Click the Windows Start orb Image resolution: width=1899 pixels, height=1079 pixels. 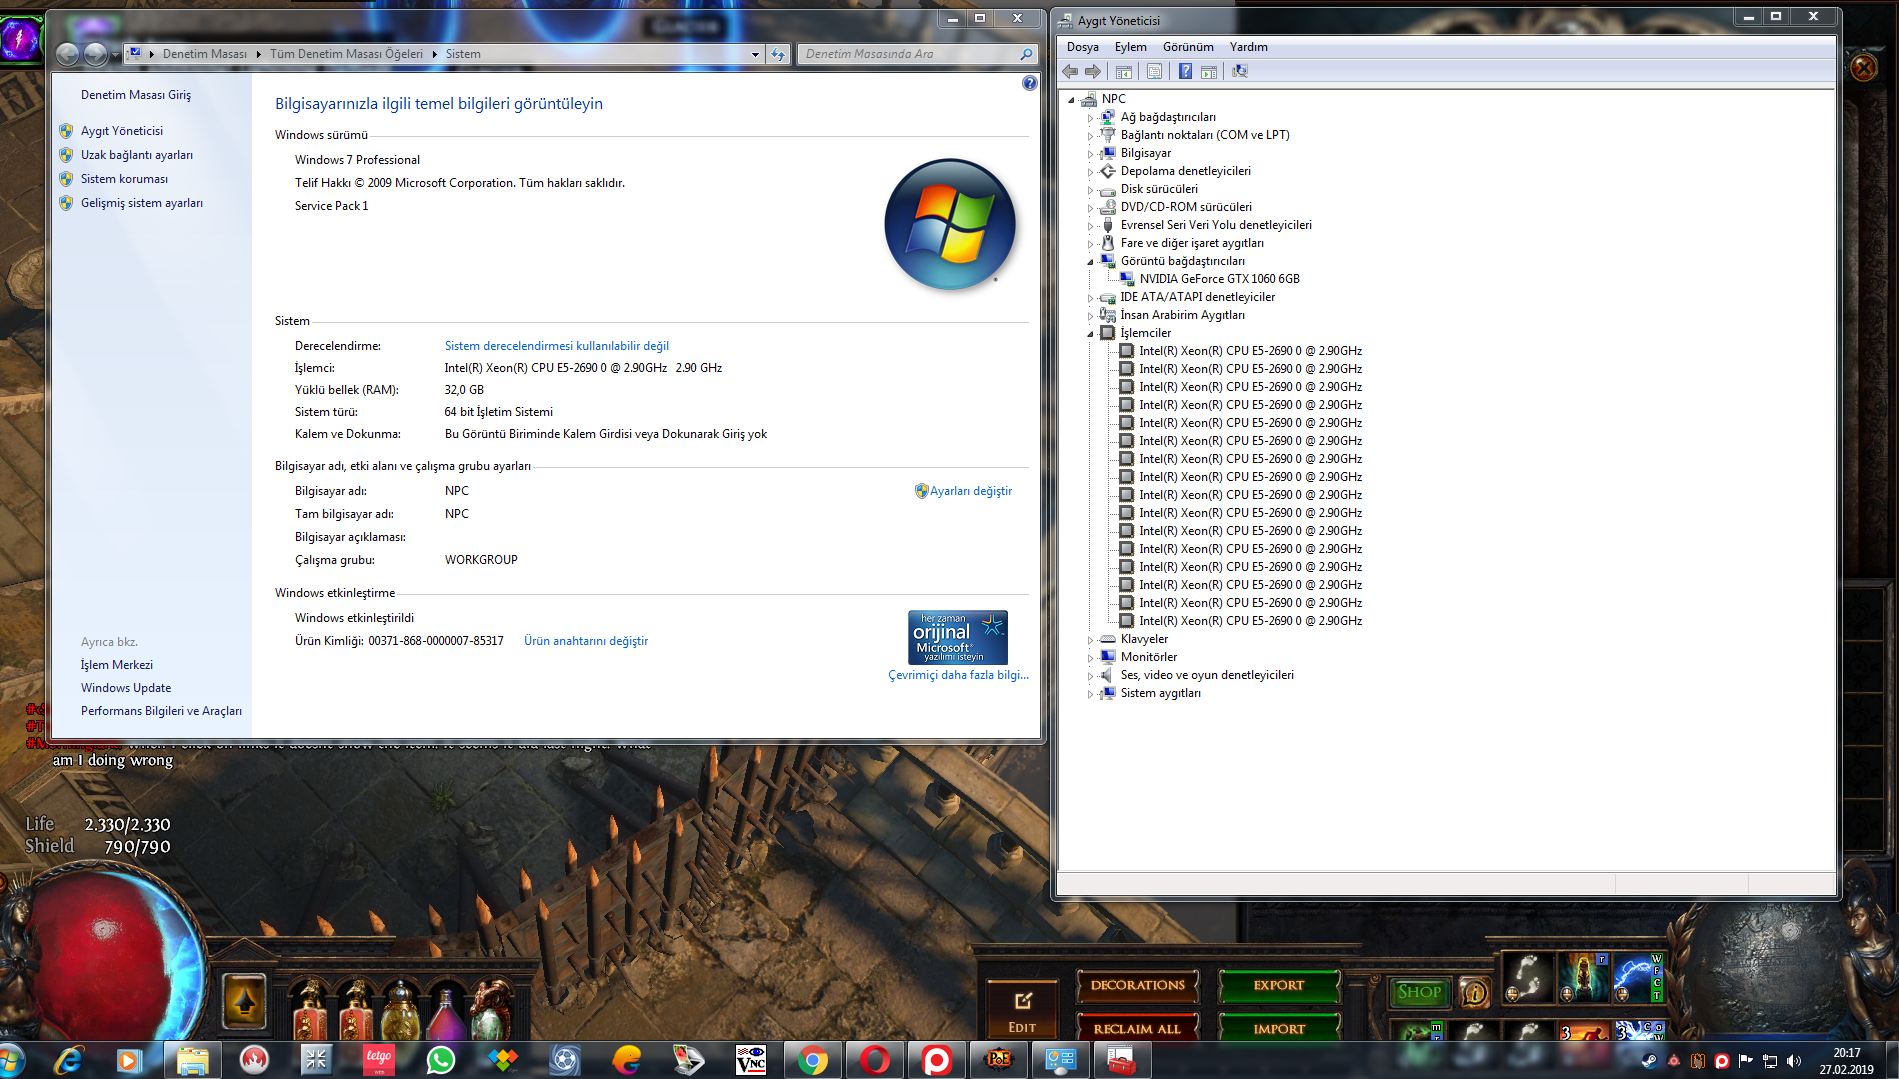(10, 1061)
